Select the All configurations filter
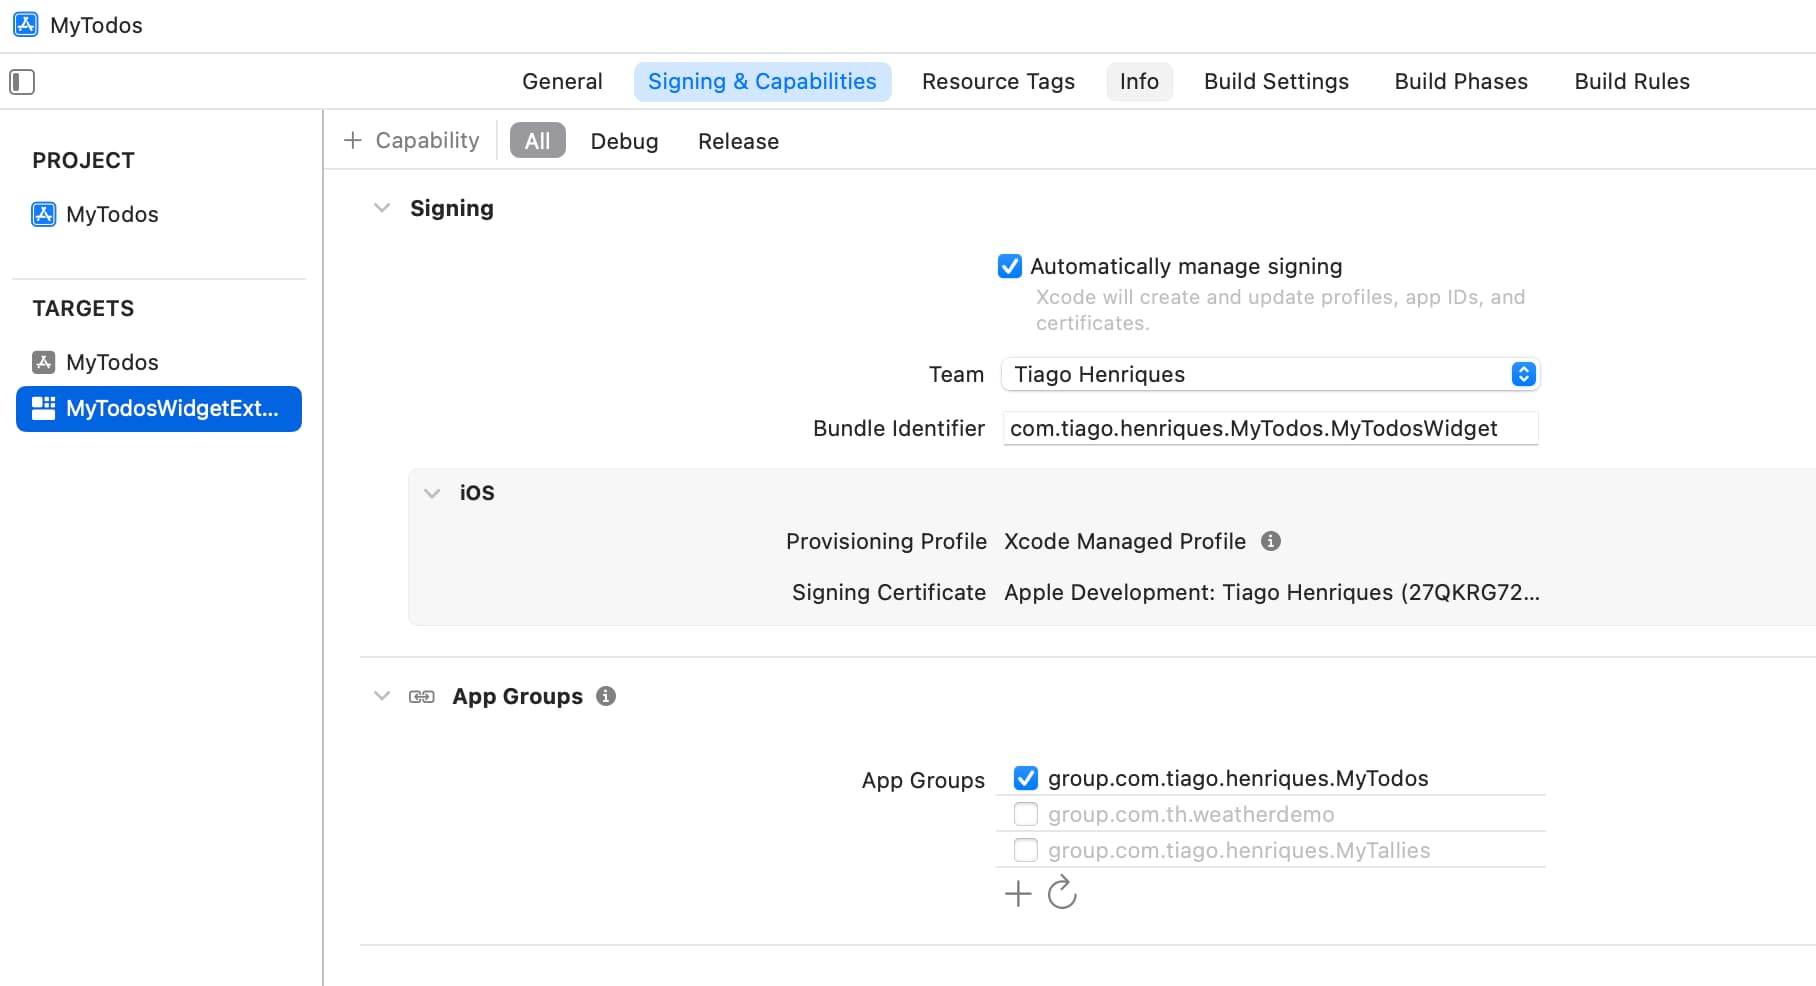 [538, 141]
